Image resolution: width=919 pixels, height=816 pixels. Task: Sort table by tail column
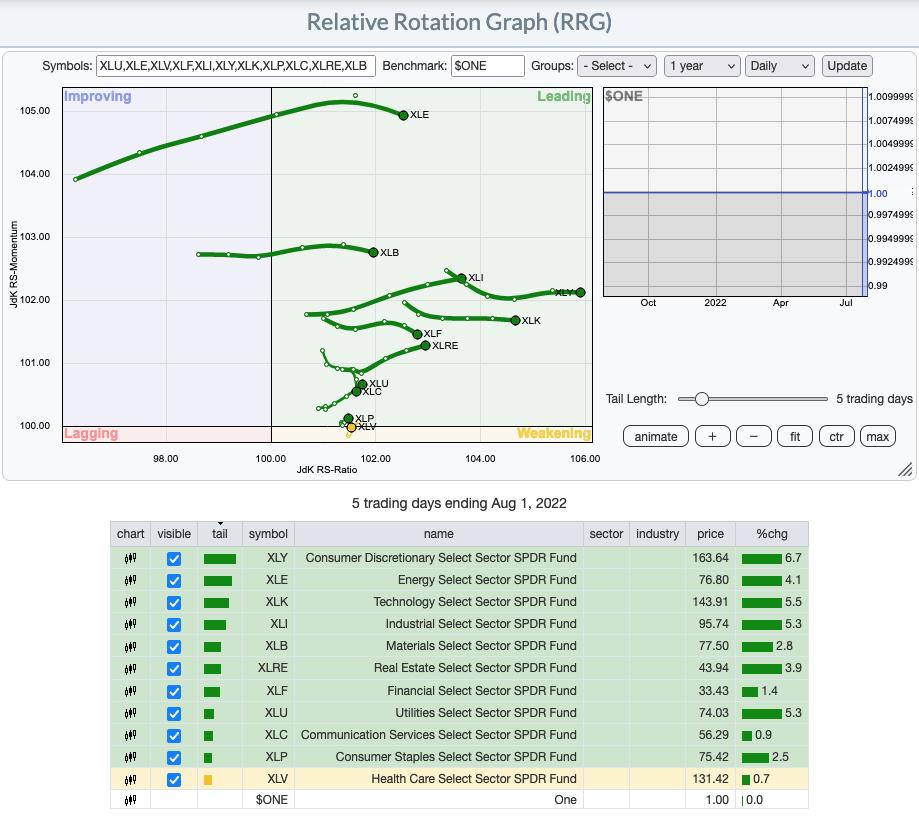click(x=220, y=534)
